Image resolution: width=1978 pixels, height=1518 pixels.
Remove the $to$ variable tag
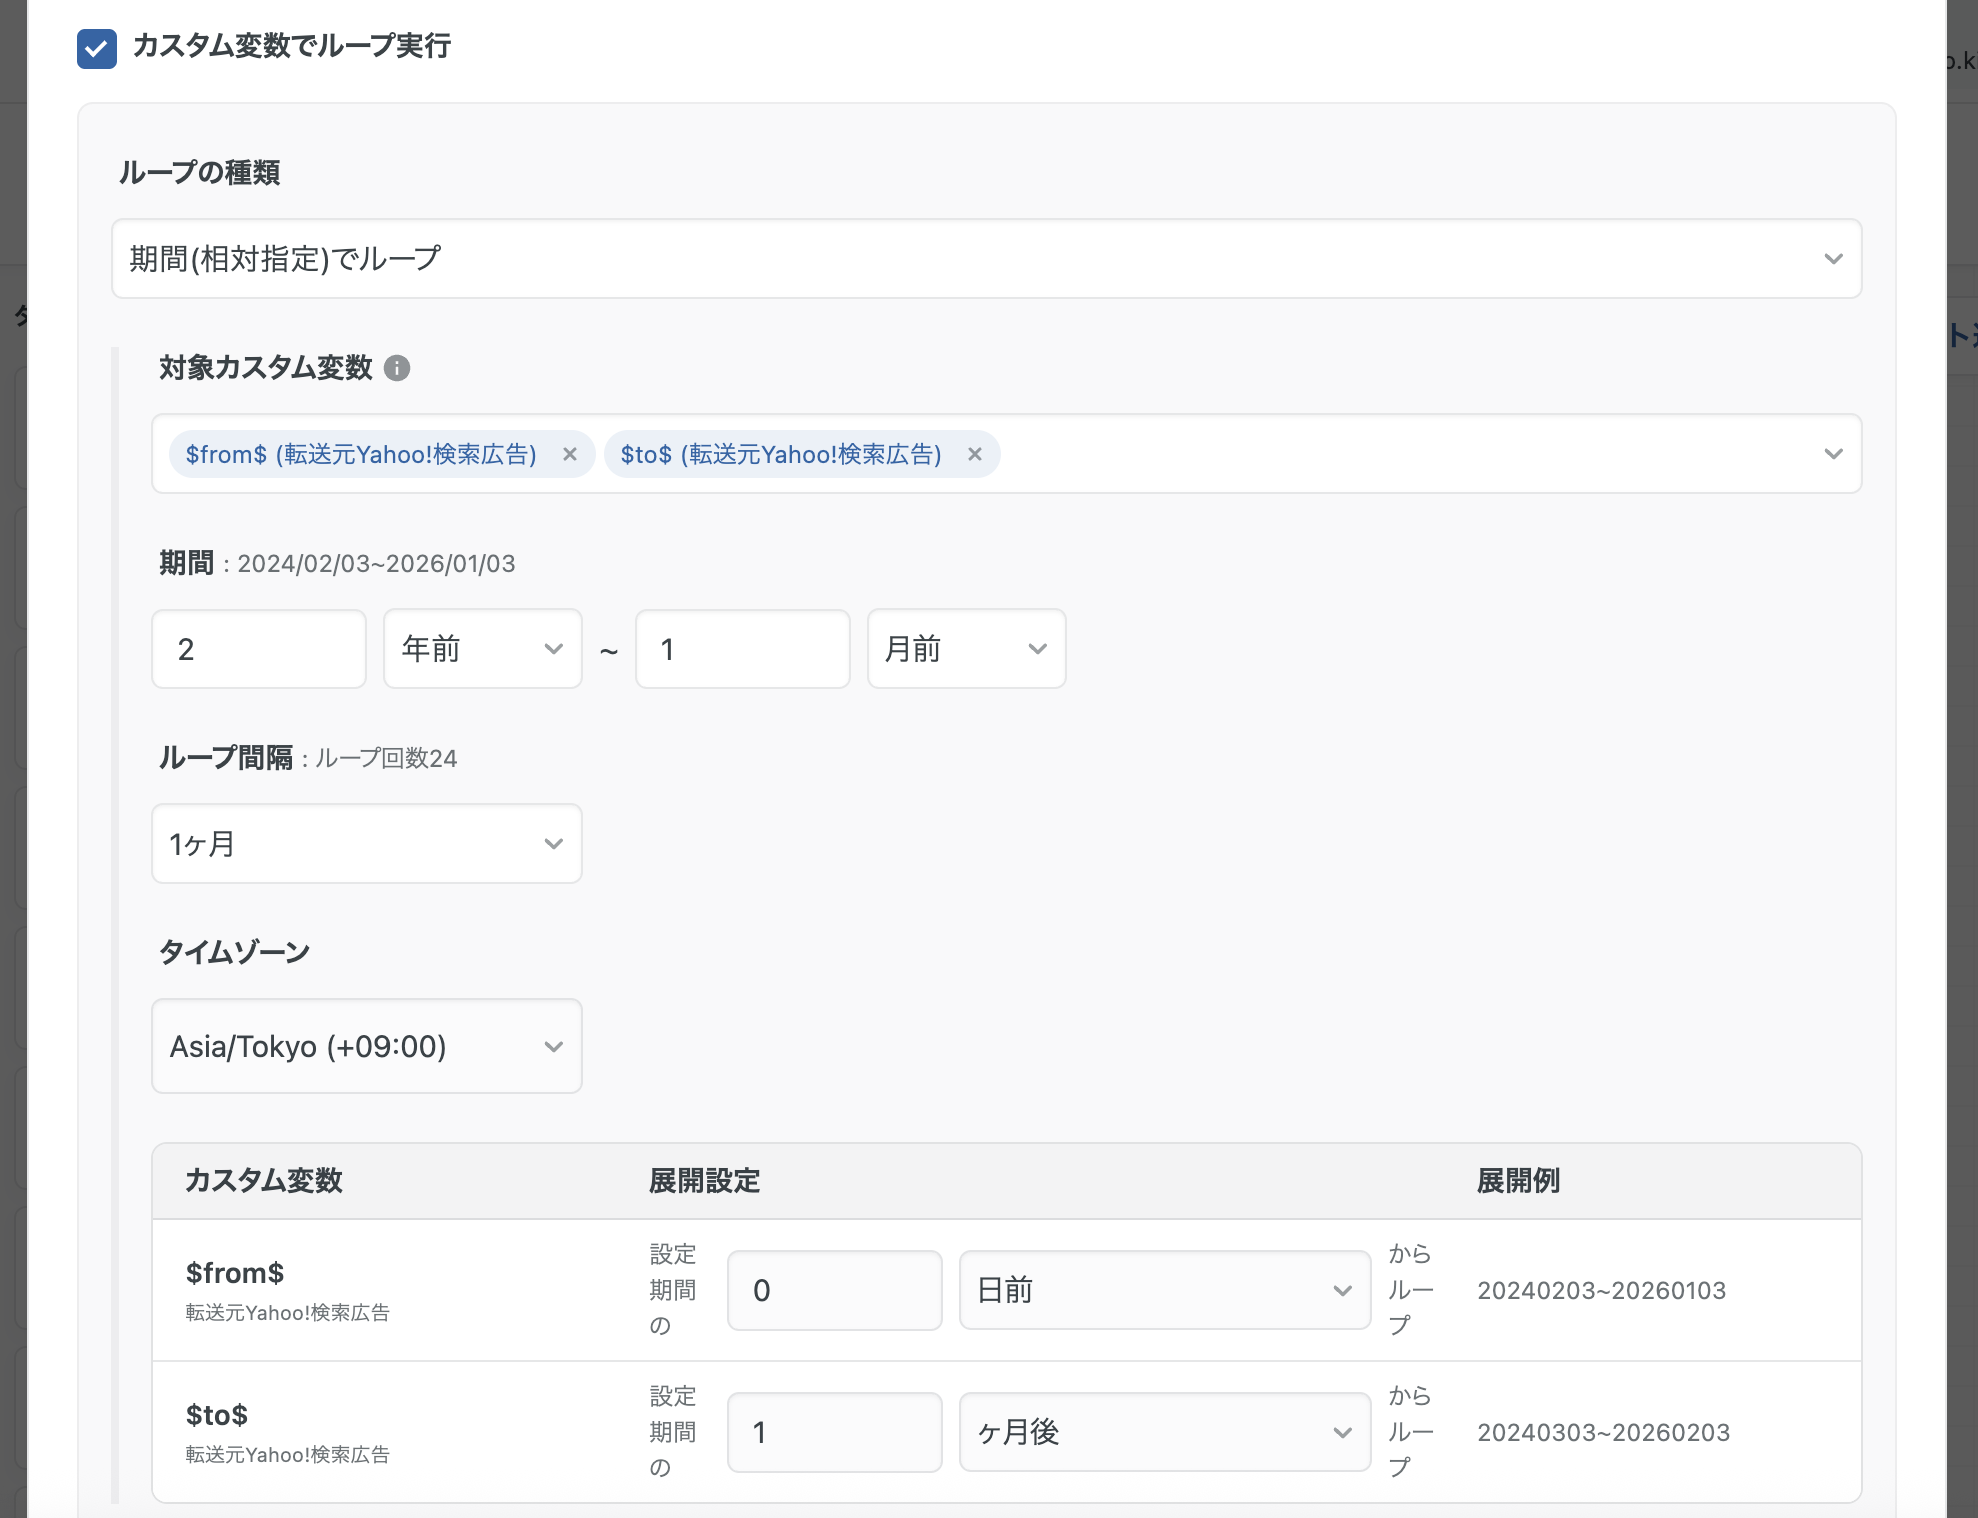[x=975, y=454]
